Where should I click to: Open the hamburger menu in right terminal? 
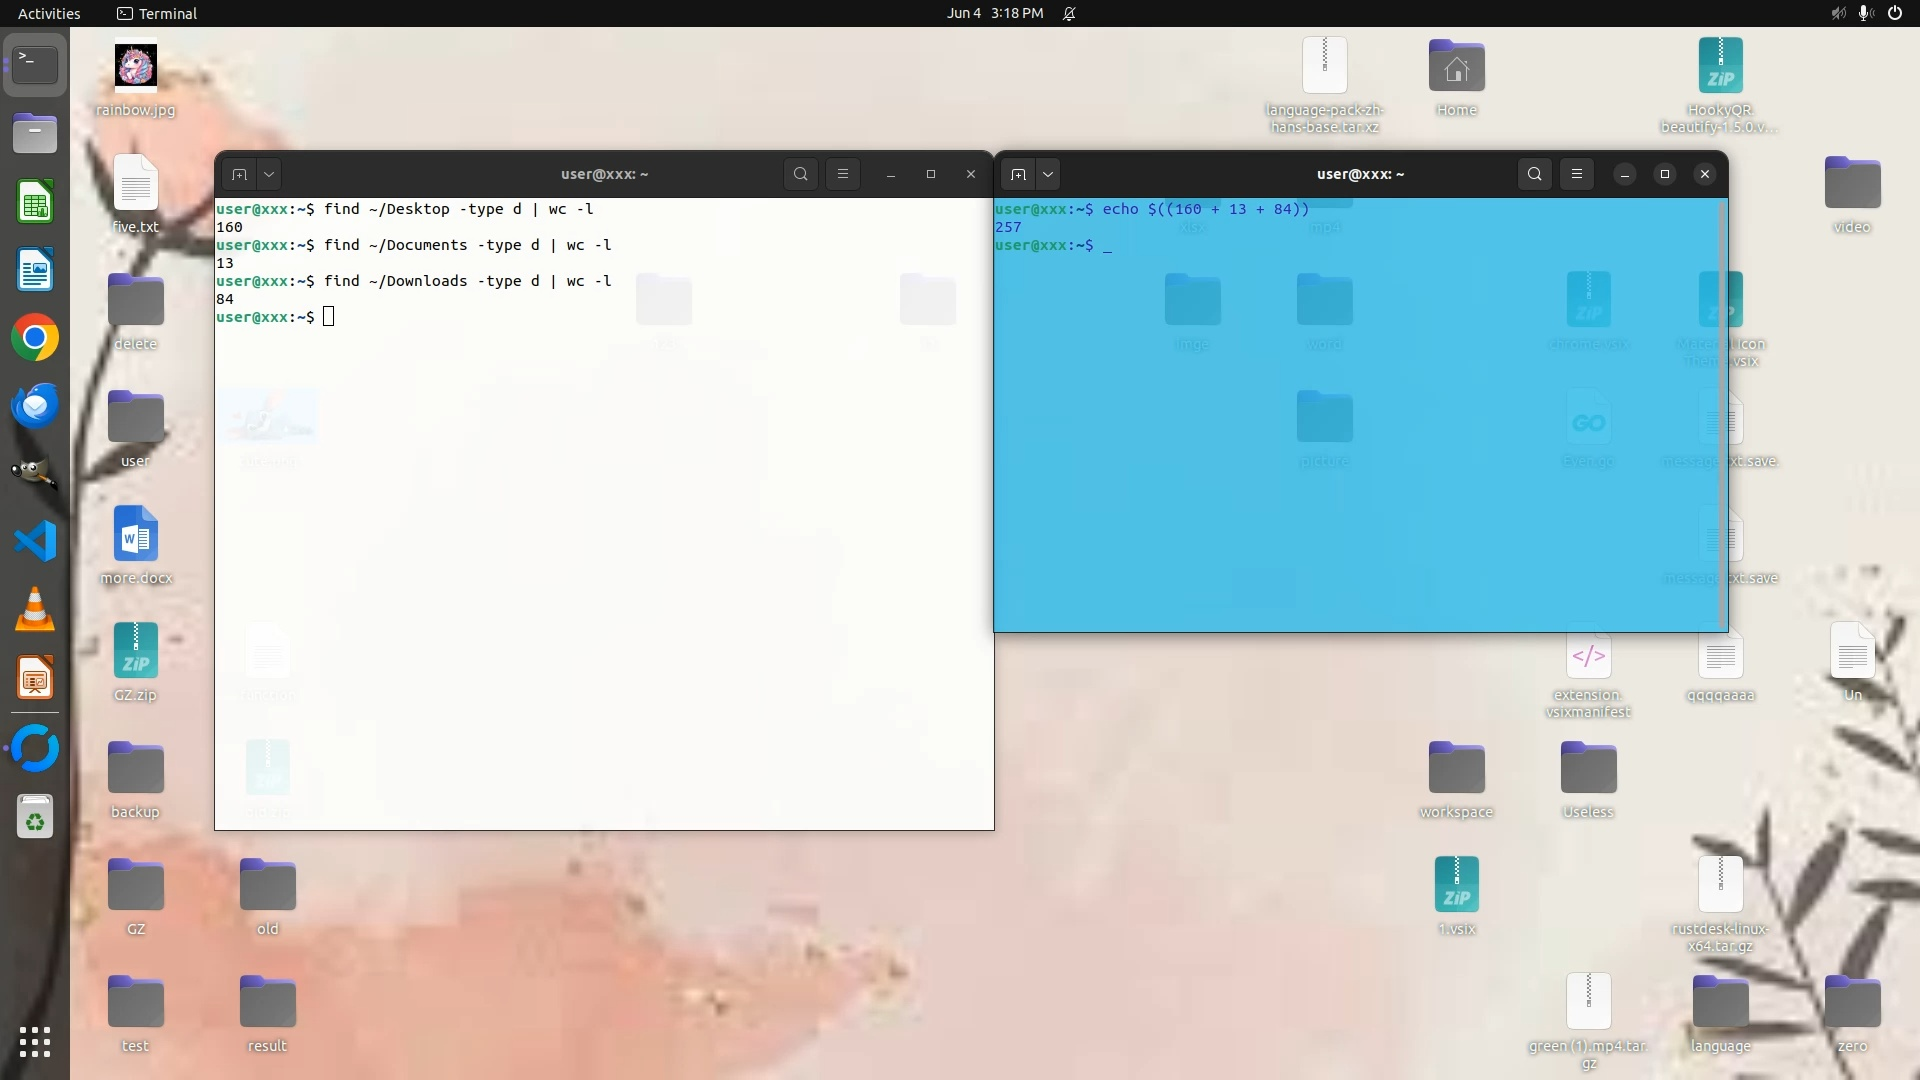[x=1577, y=174]
